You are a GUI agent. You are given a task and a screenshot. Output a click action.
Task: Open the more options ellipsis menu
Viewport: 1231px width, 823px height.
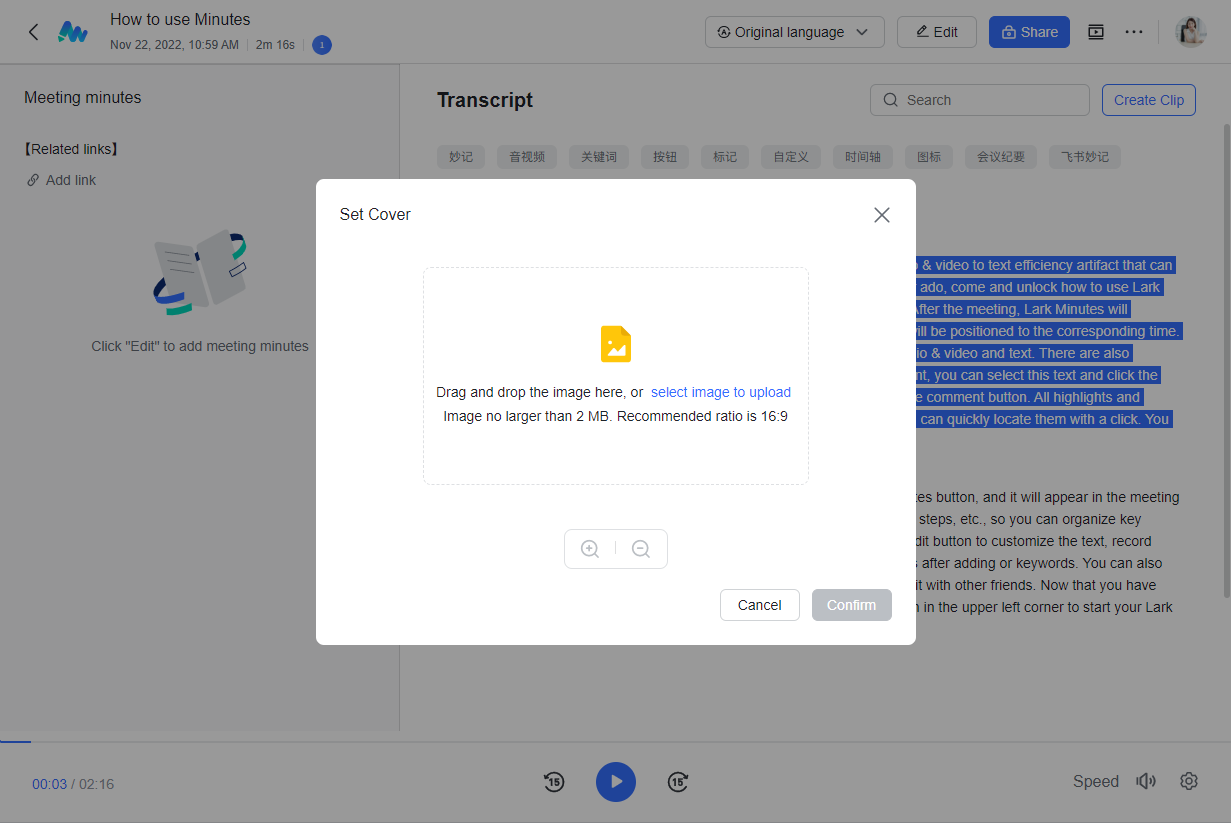click(1133, 32)
